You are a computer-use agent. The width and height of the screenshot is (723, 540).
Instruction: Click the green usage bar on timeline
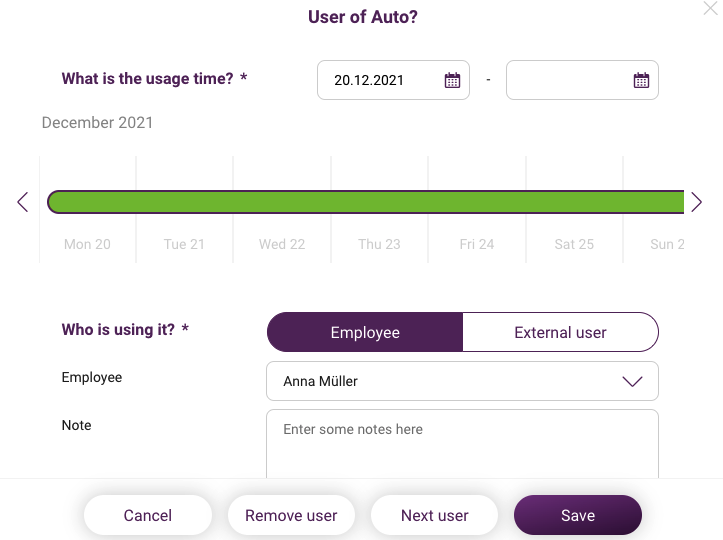click(x=366, y=202)
